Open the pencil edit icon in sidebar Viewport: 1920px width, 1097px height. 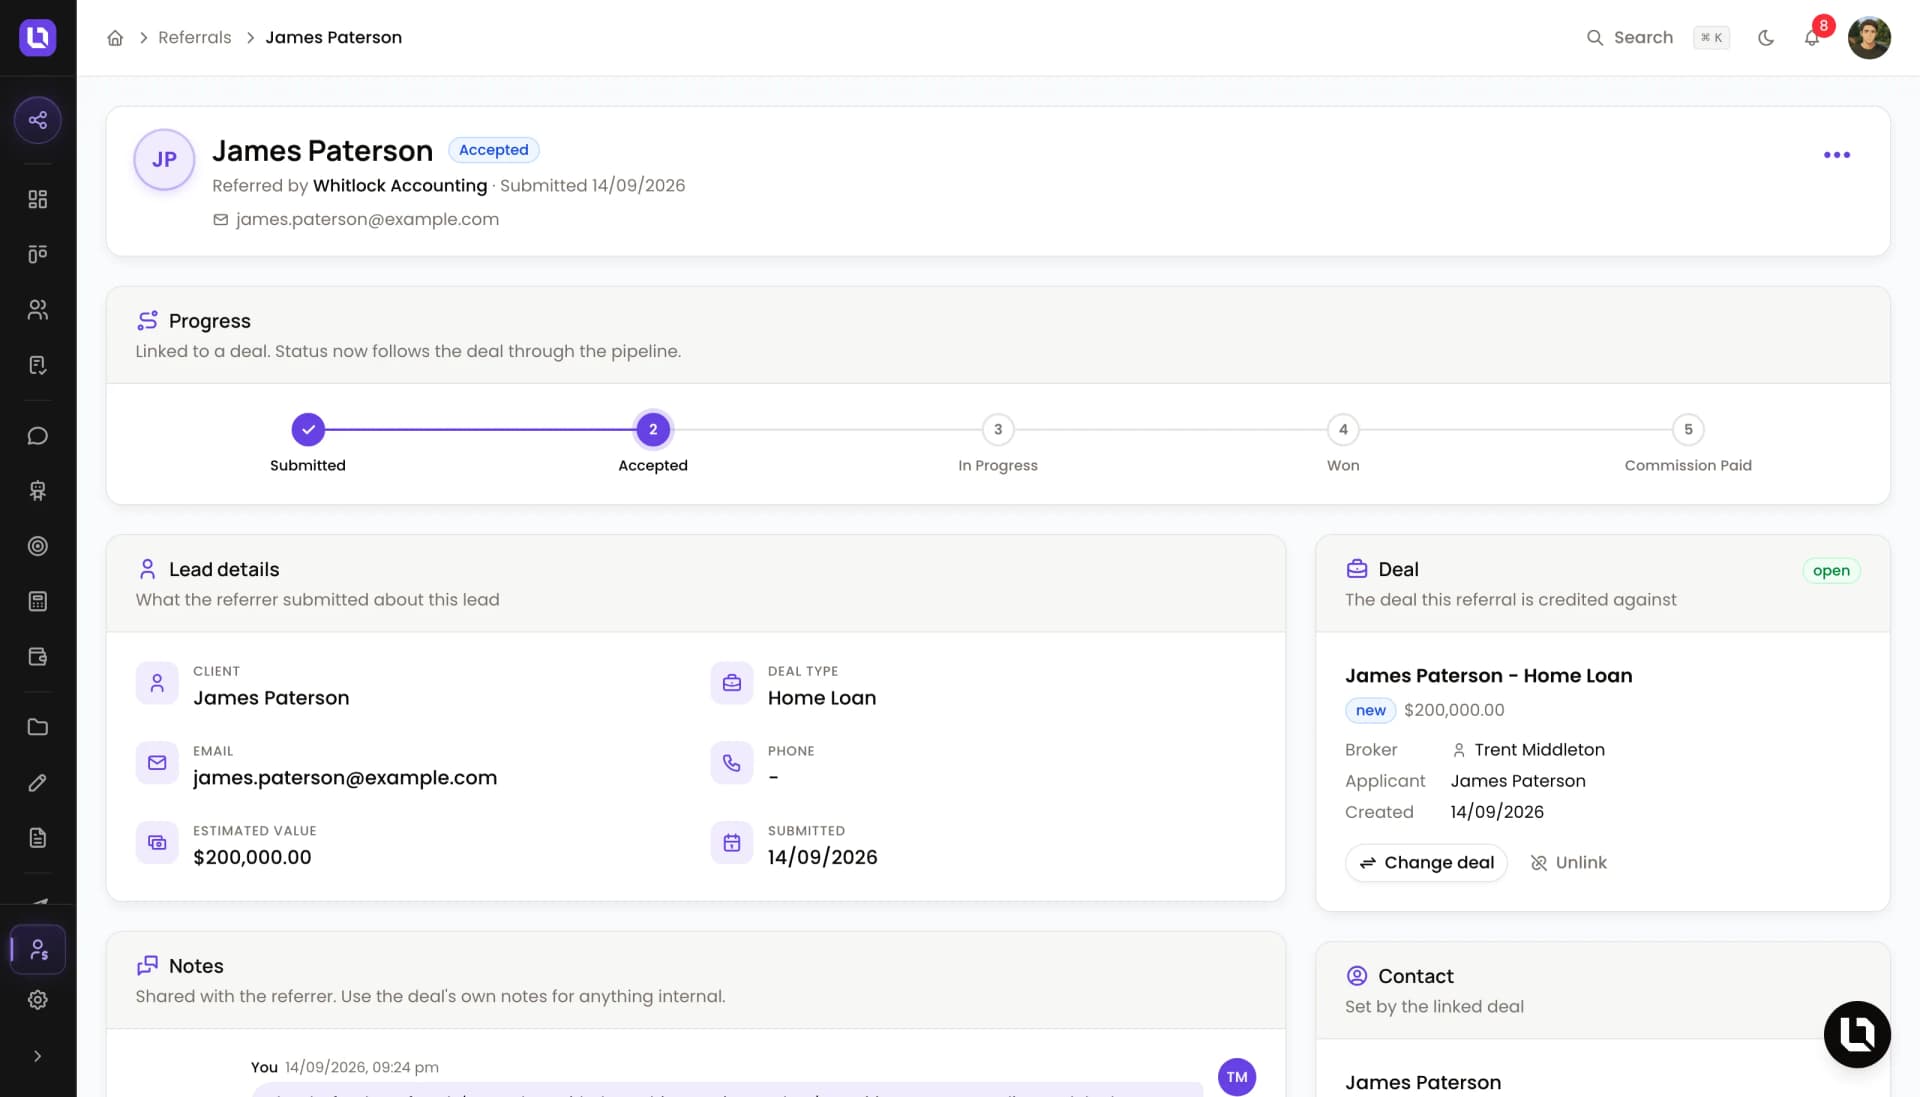tap(38, 783)
